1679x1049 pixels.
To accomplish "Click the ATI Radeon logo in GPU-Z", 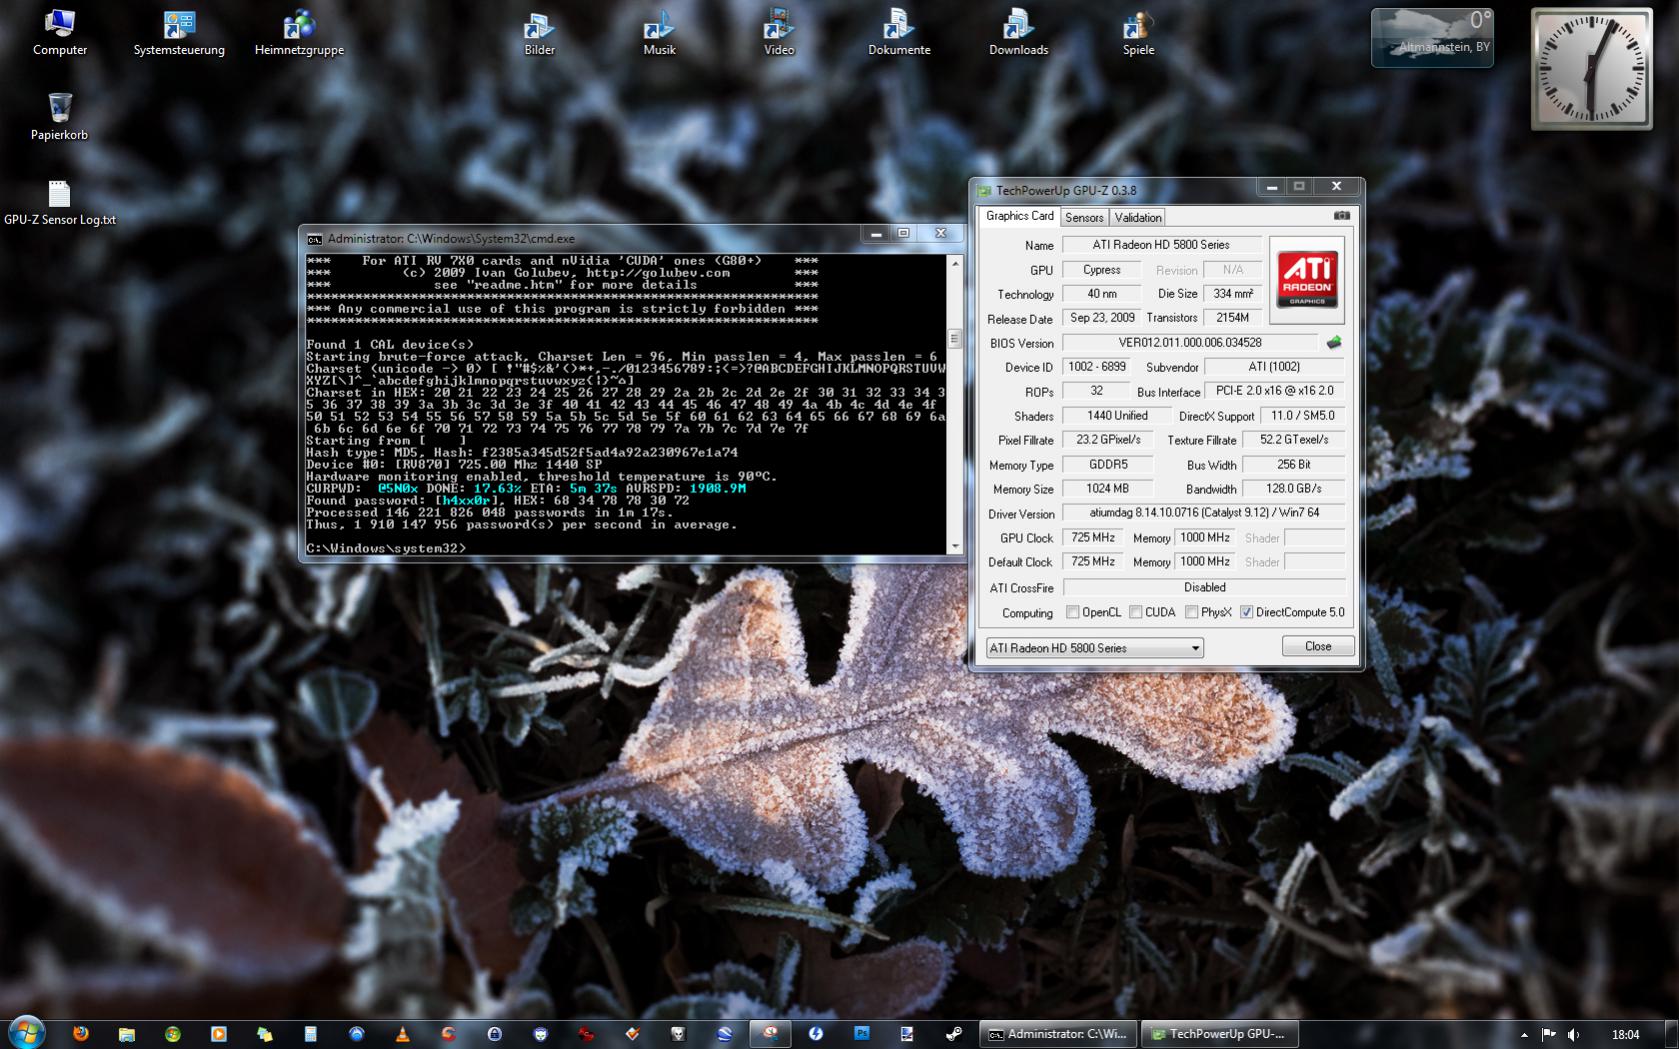I will coord(1306,280).
